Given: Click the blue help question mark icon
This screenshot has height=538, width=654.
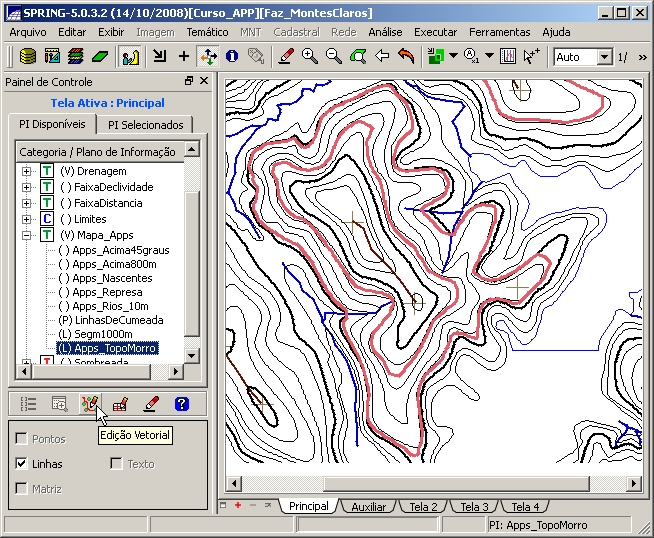Looking at the screenshot, I should [181, 404].
